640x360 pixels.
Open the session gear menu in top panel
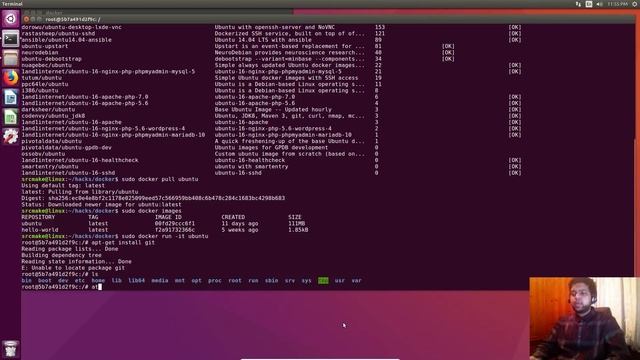point(635,4)
